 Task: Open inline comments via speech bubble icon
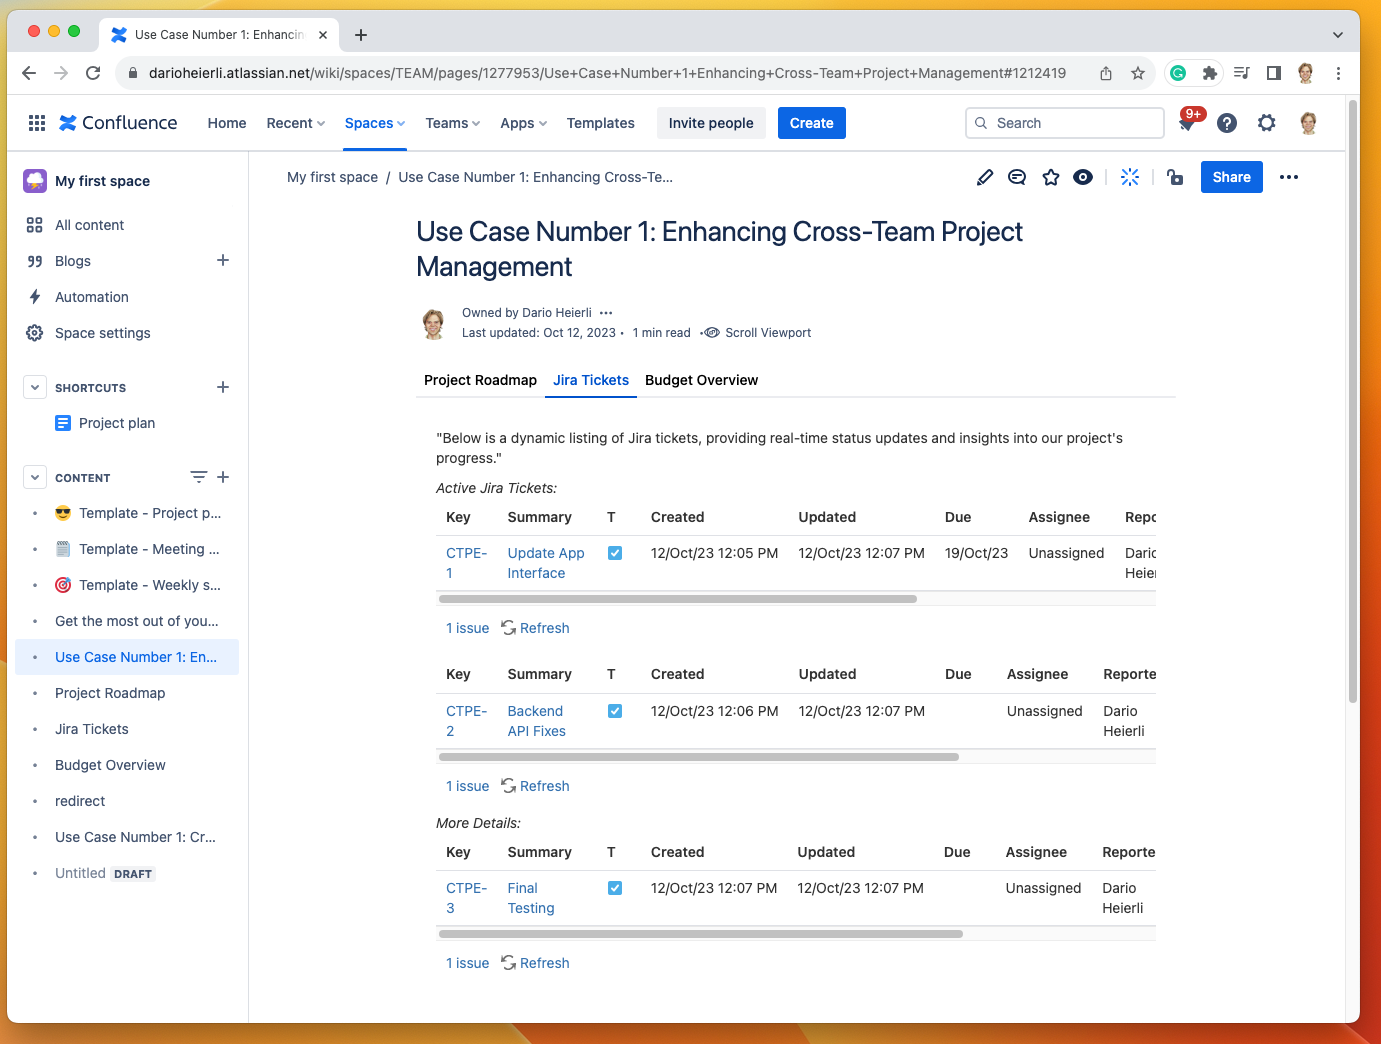(1017, 177)
